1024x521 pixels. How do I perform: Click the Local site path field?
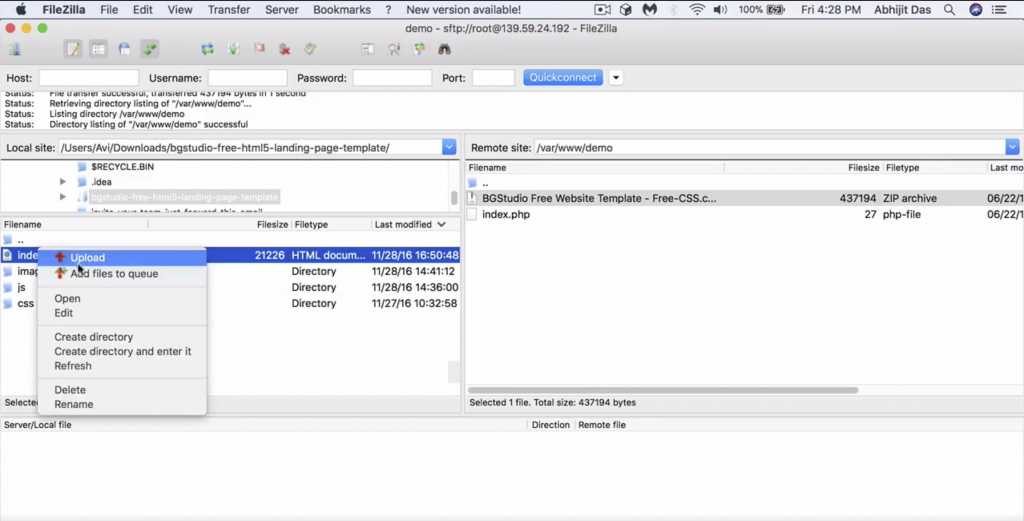(250, 148)
